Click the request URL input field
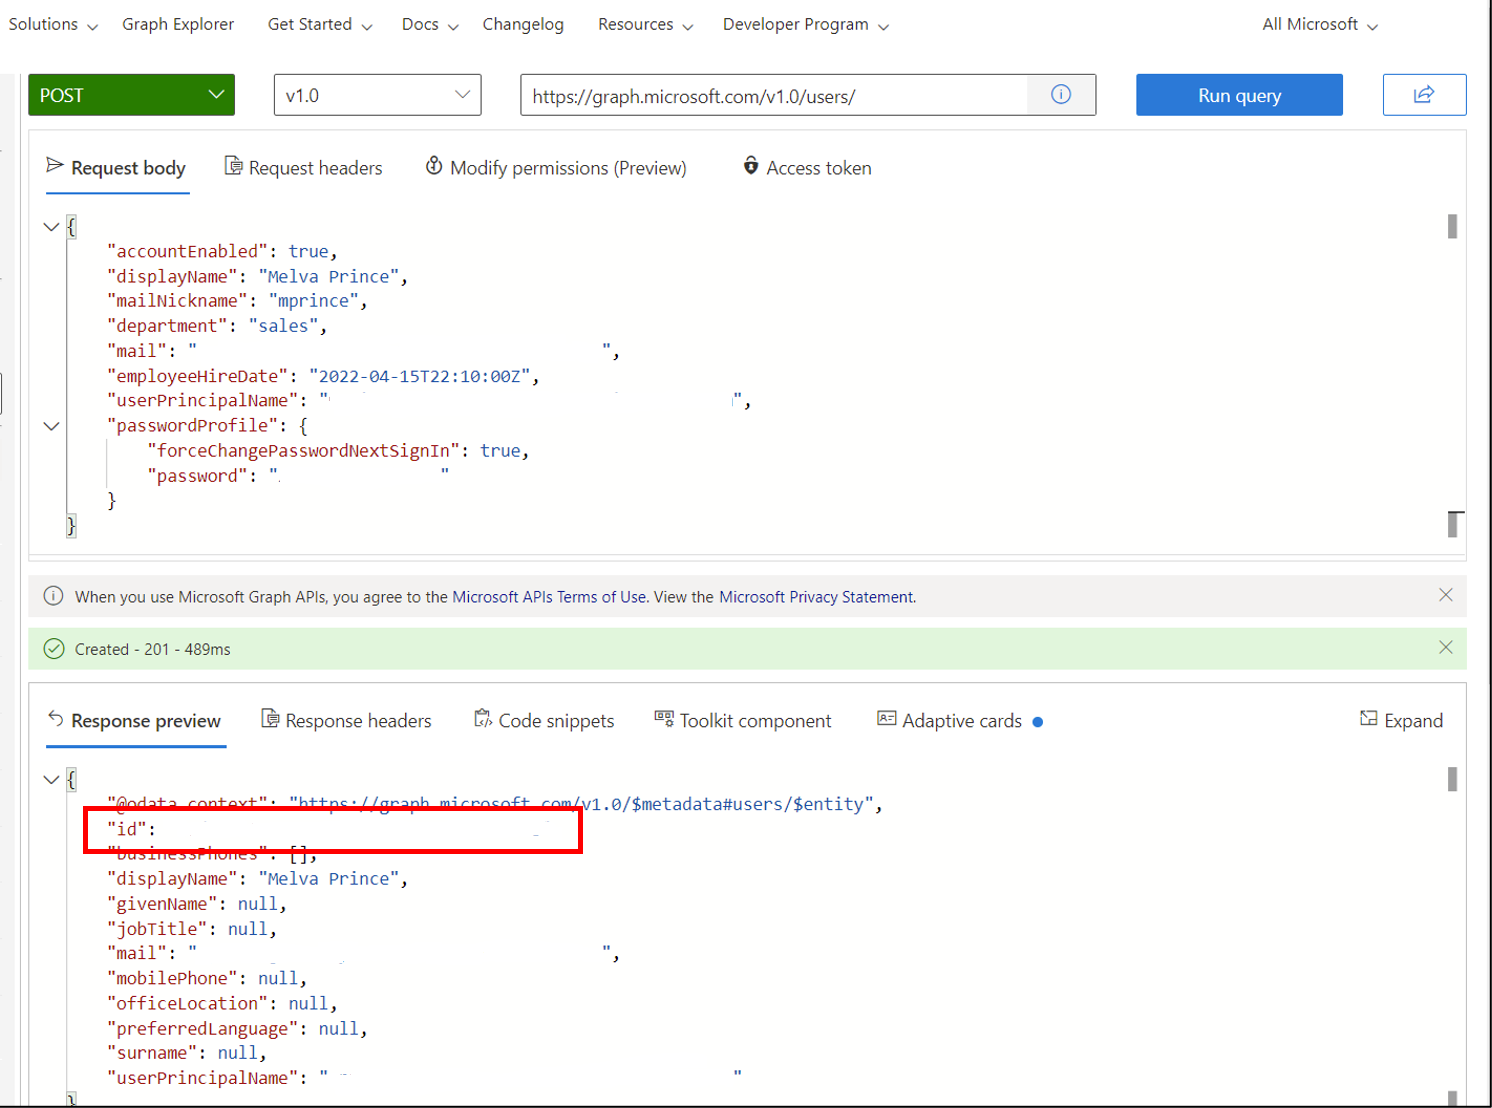The height and width of the screenshot is (1108, 1492). click(x=773, y=96)
